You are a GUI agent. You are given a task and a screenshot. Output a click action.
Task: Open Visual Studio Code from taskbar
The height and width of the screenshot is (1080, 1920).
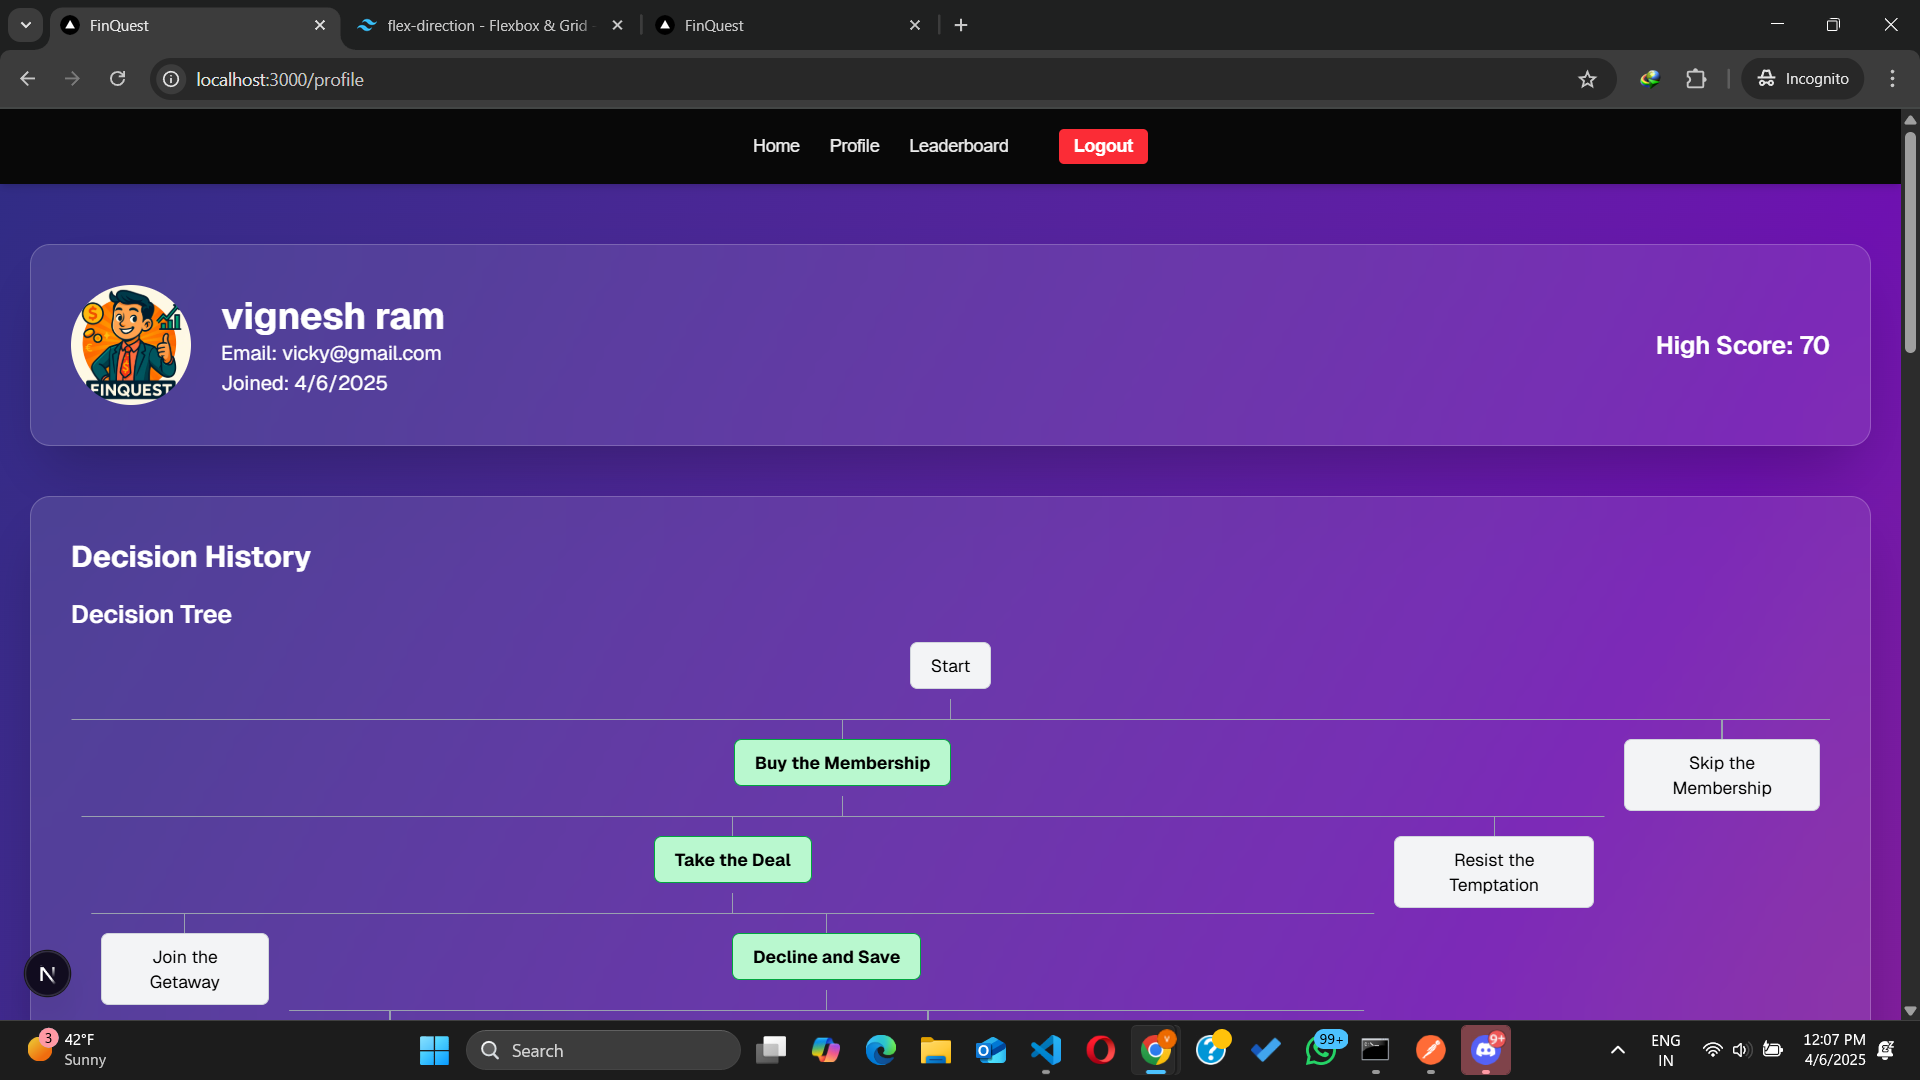pos(1046,1050)
